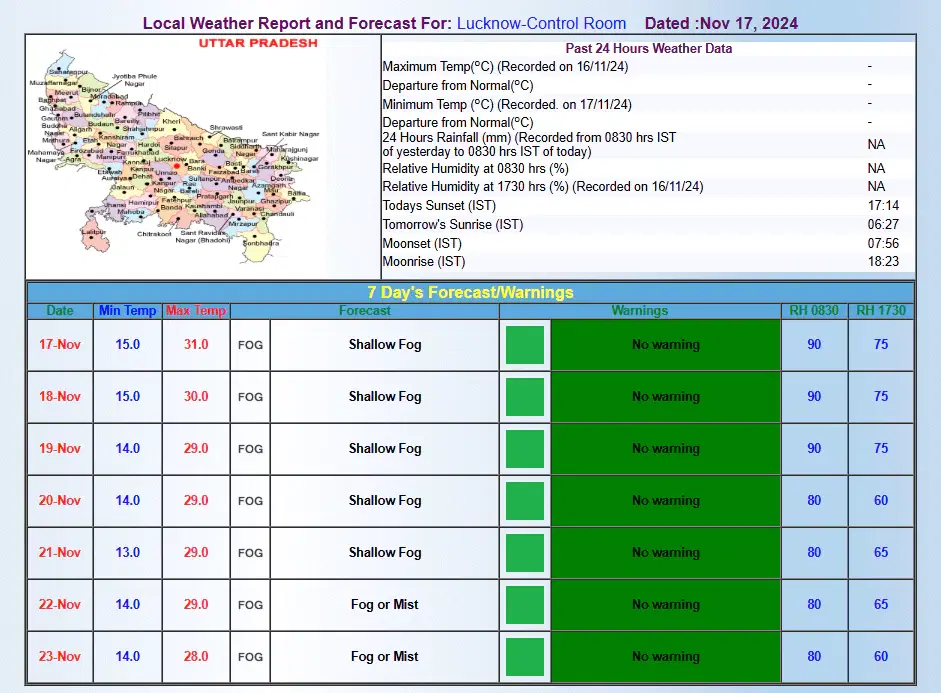Select the 20-Nov date cell
Screen dimensions: 941x693
click(60, 501)
